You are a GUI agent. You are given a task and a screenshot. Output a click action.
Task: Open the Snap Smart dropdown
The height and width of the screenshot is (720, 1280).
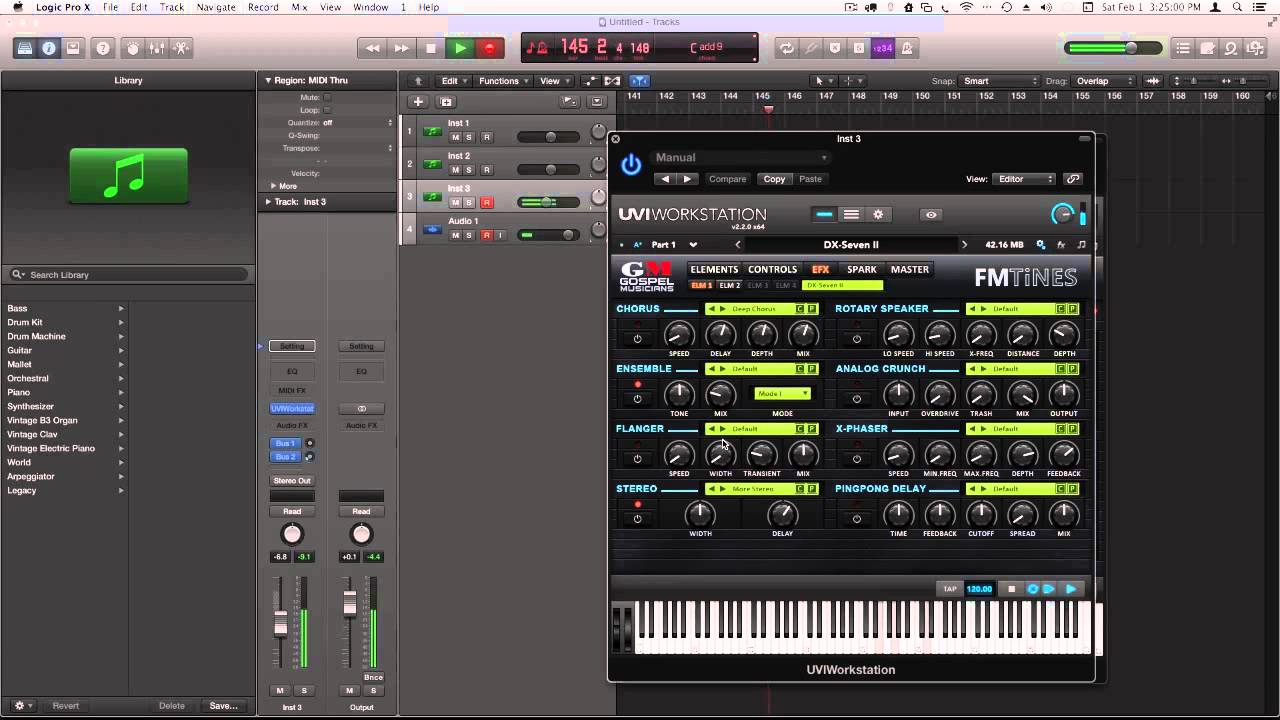click(x=1000, y=81)
